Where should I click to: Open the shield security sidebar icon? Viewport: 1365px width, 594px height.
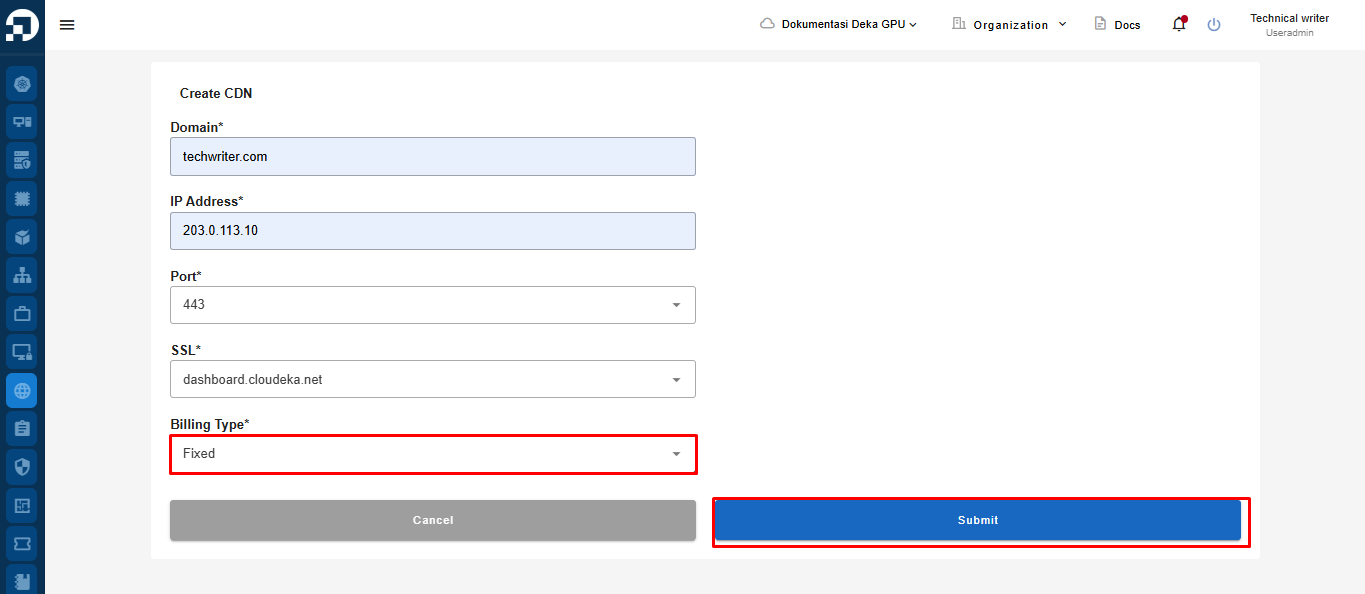(22, 466)
